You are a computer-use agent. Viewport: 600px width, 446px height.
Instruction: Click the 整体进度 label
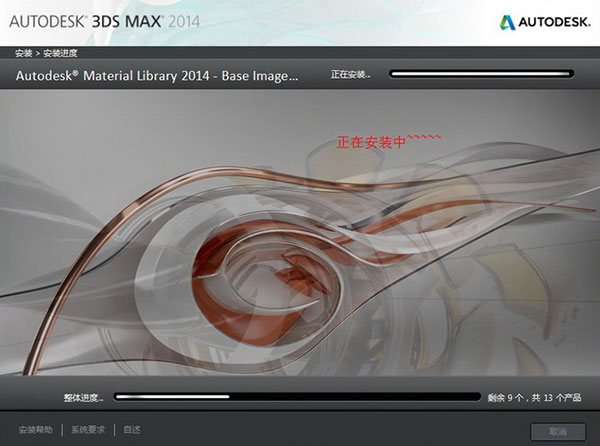83,398
